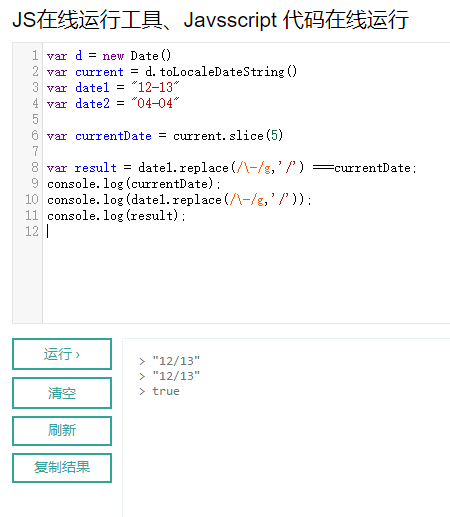Click the toLocaleDateString call on line 2
The width and height of the screenshot is (450, 517).
tap(228, 72)
